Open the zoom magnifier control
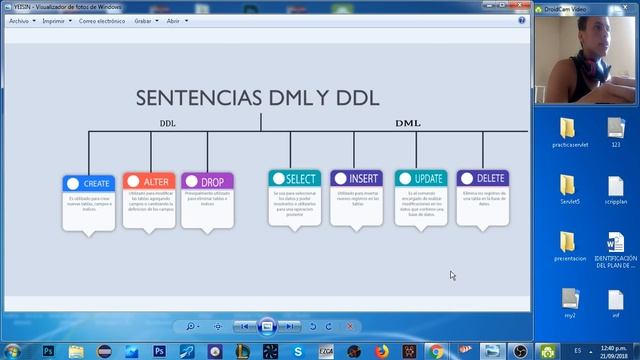640x360 pixels. tap(192, 327)
